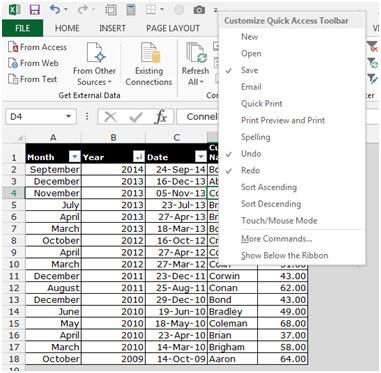Open the Name Box dropdown arrow
Screen dimensions: 381x373
click(x=69, y=117)
